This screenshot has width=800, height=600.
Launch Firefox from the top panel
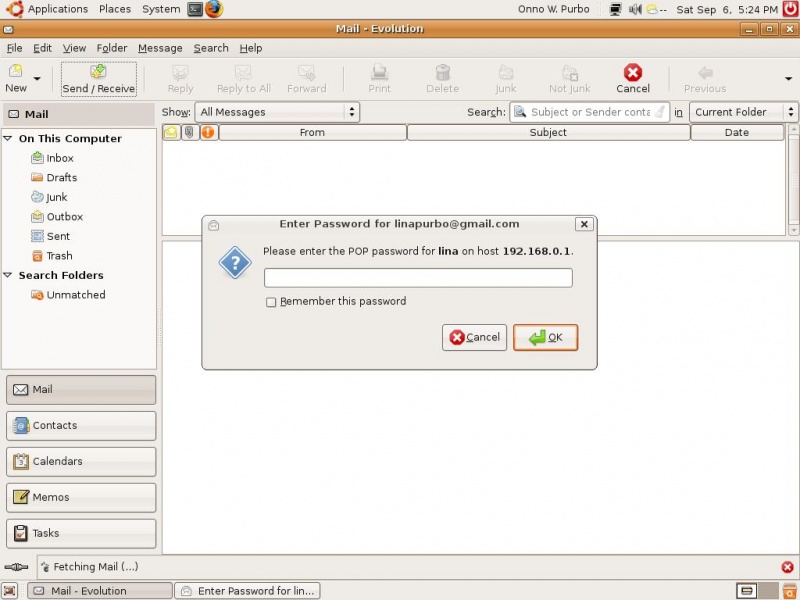click(x=210, y=9)
